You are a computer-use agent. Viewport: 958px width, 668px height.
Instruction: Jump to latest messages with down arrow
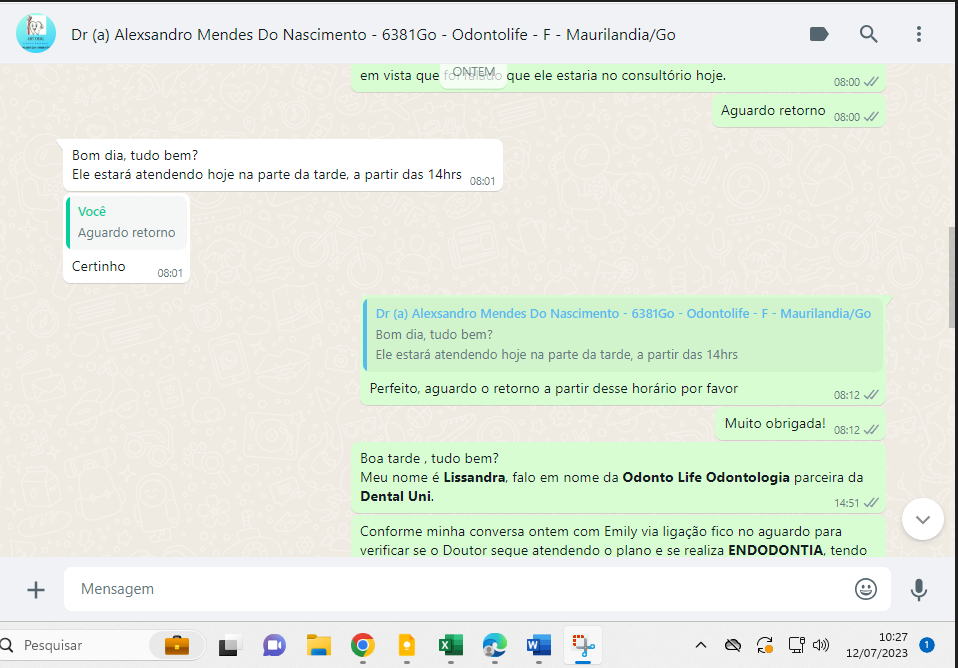tap(923, 519)
